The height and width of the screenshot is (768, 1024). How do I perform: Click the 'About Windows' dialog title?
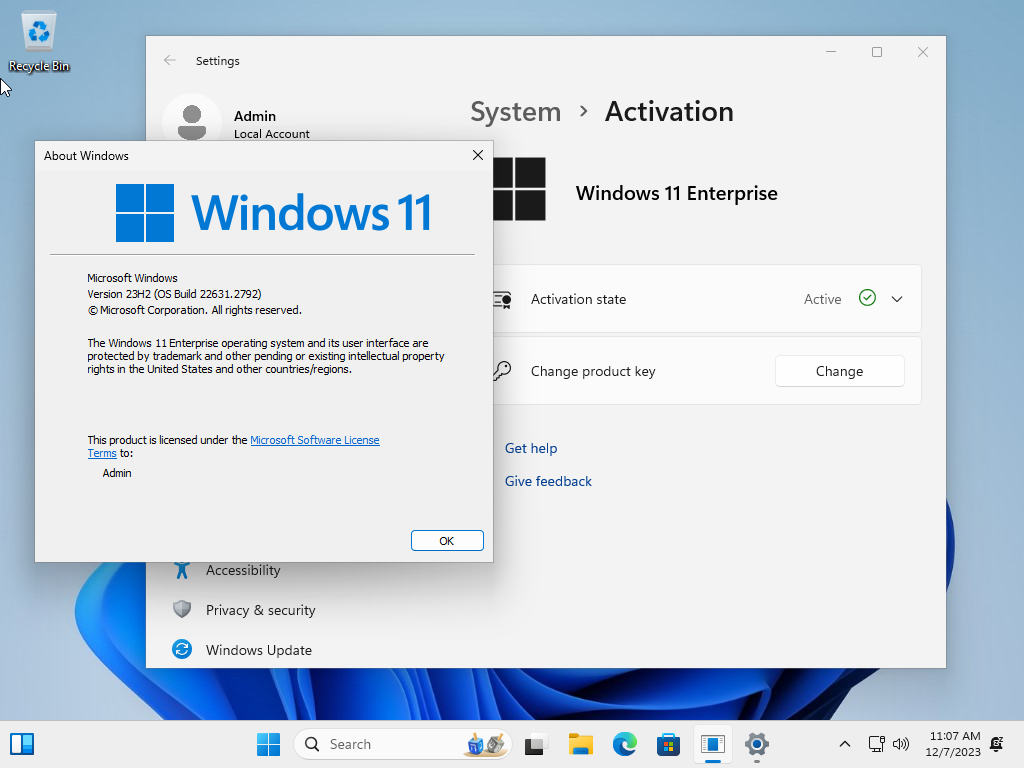[86, 155]
